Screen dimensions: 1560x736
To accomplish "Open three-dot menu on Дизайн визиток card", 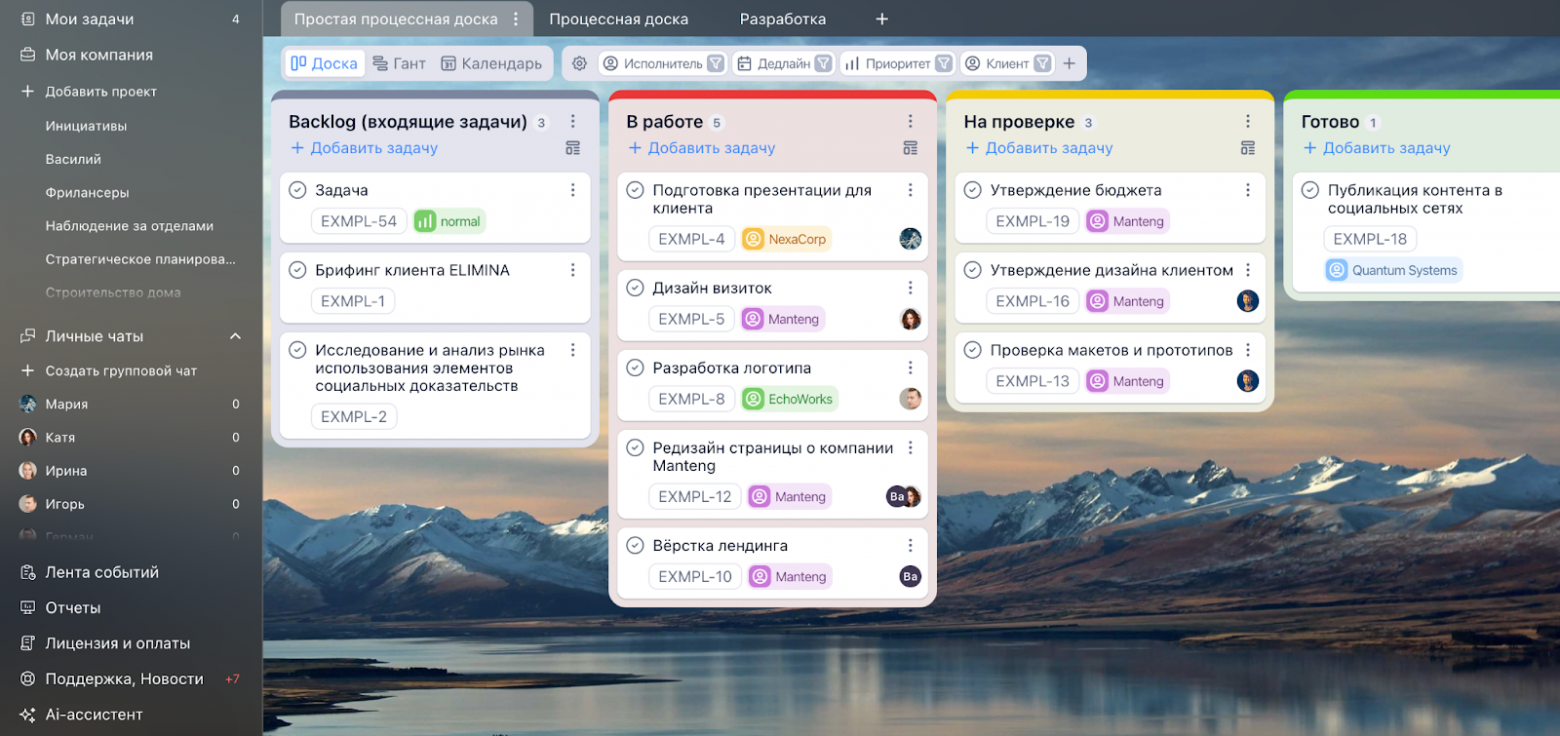I will [910, 288].
